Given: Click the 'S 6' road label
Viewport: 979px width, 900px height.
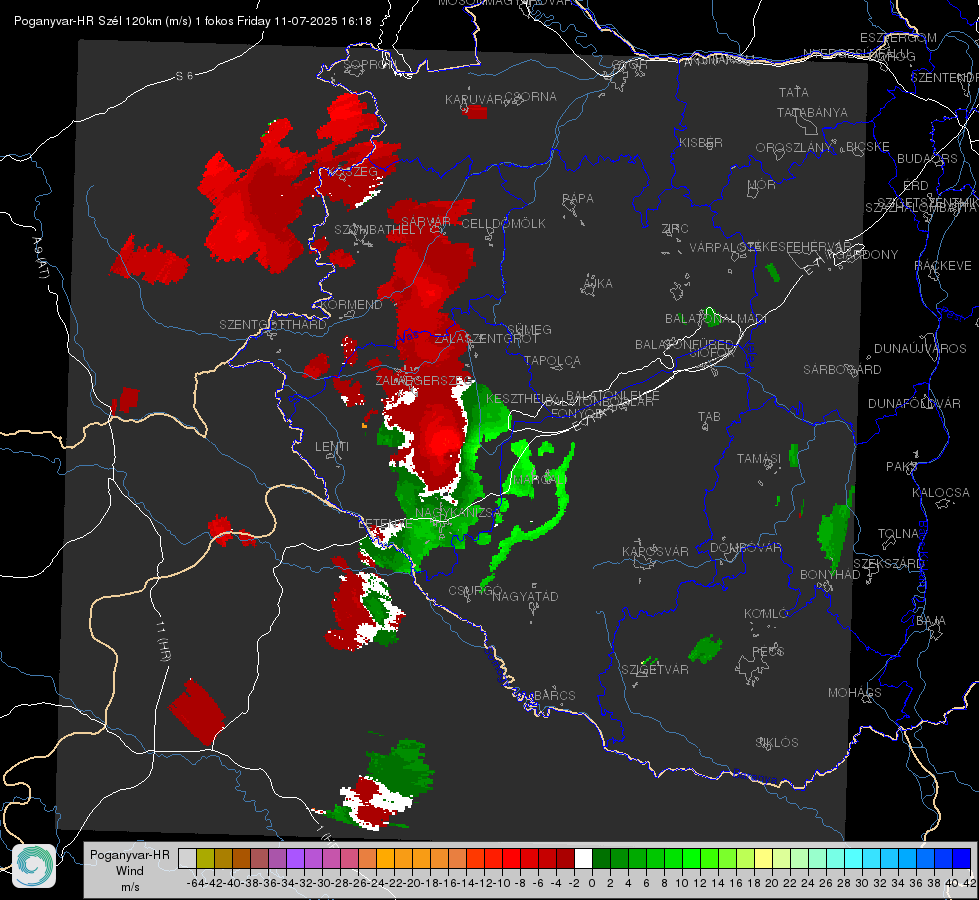Looking at the screenshot, I should coord(184,76).
